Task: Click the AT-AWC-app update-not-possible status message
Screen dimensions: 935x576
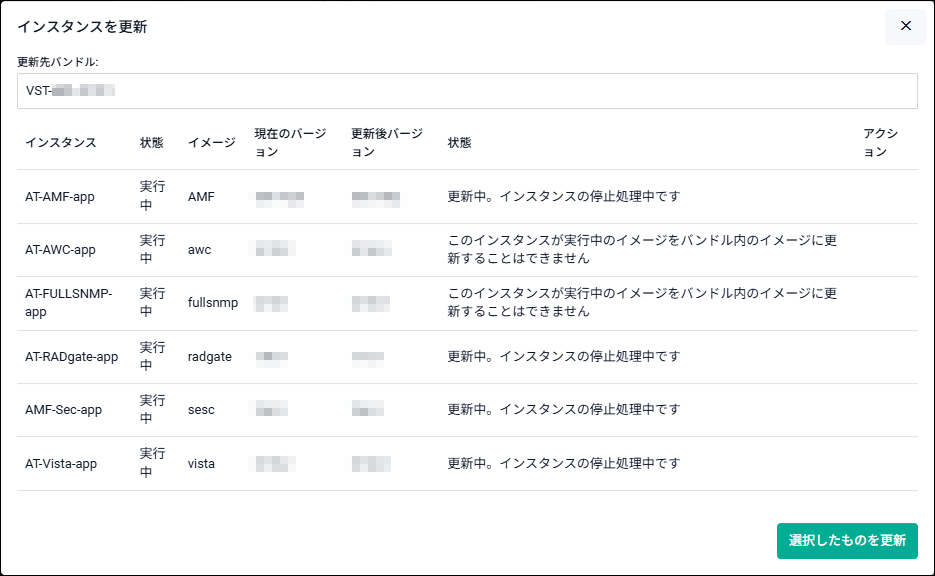Action: (x=642, y=249)
